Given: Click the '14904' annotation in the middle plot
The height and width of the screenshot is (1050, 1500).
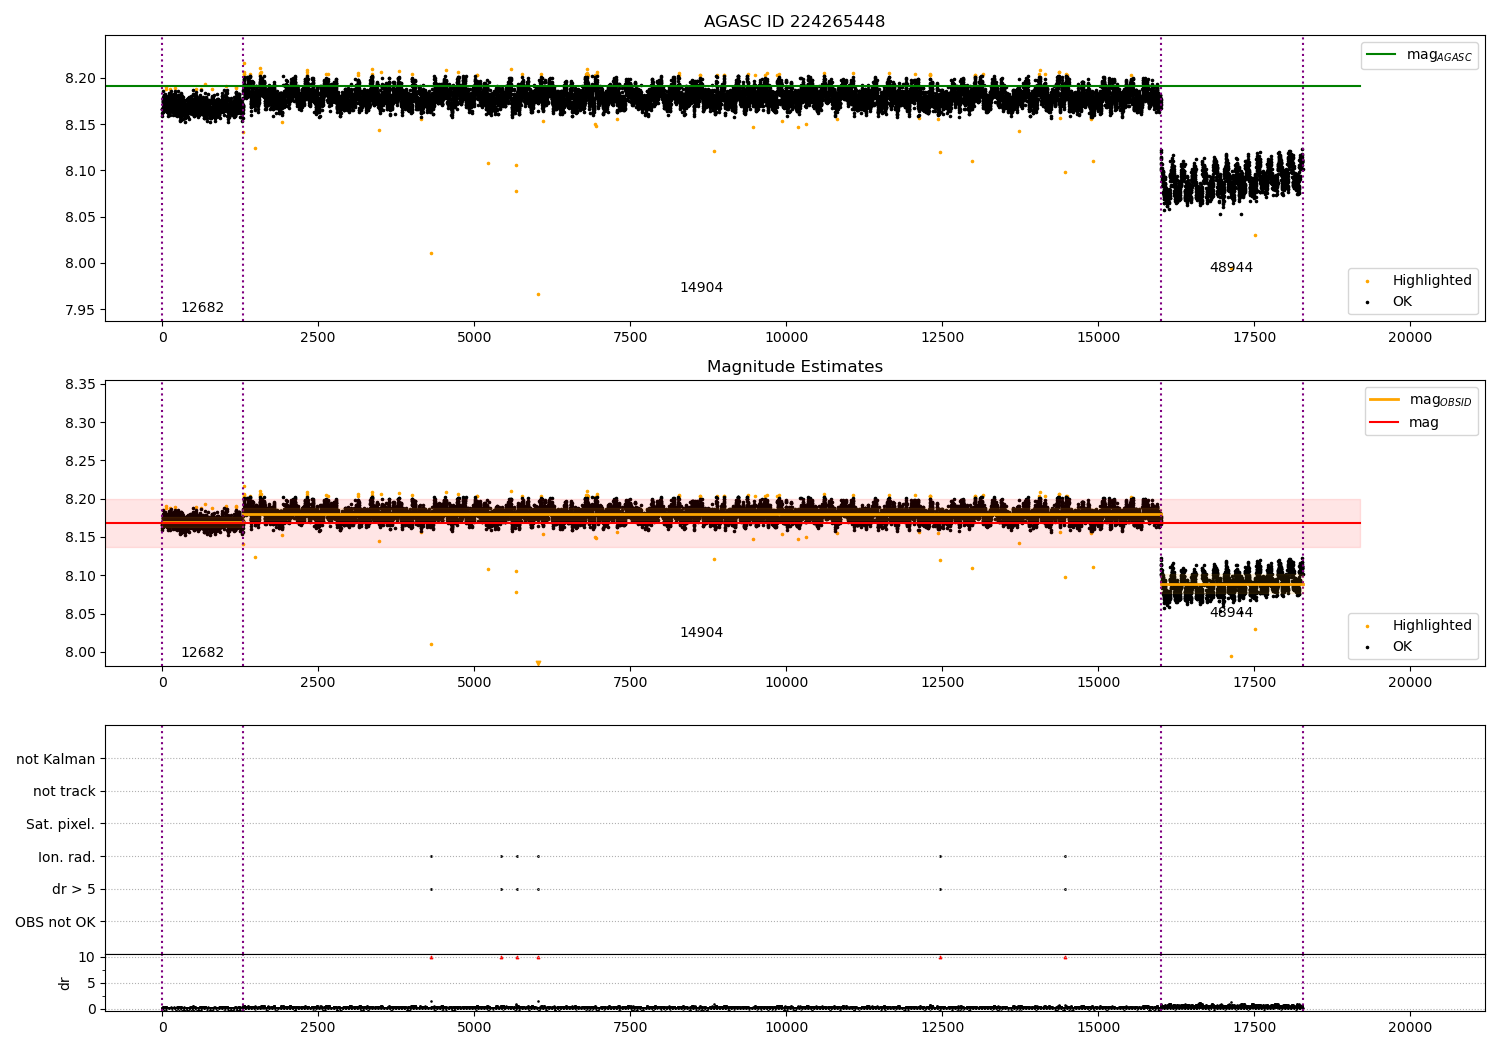Looking at the screenshot, I should [x=701, y=633].
